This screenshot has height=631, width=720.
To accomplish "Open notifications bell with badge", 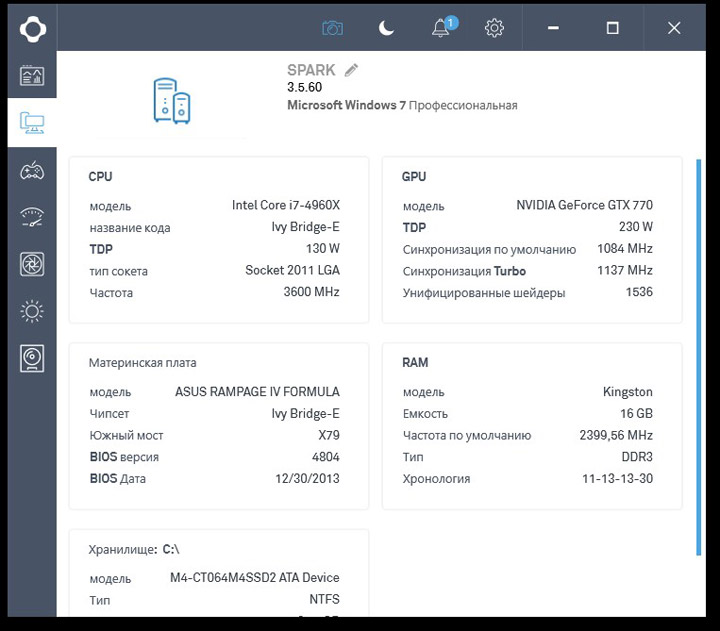I will pos(443,27).
